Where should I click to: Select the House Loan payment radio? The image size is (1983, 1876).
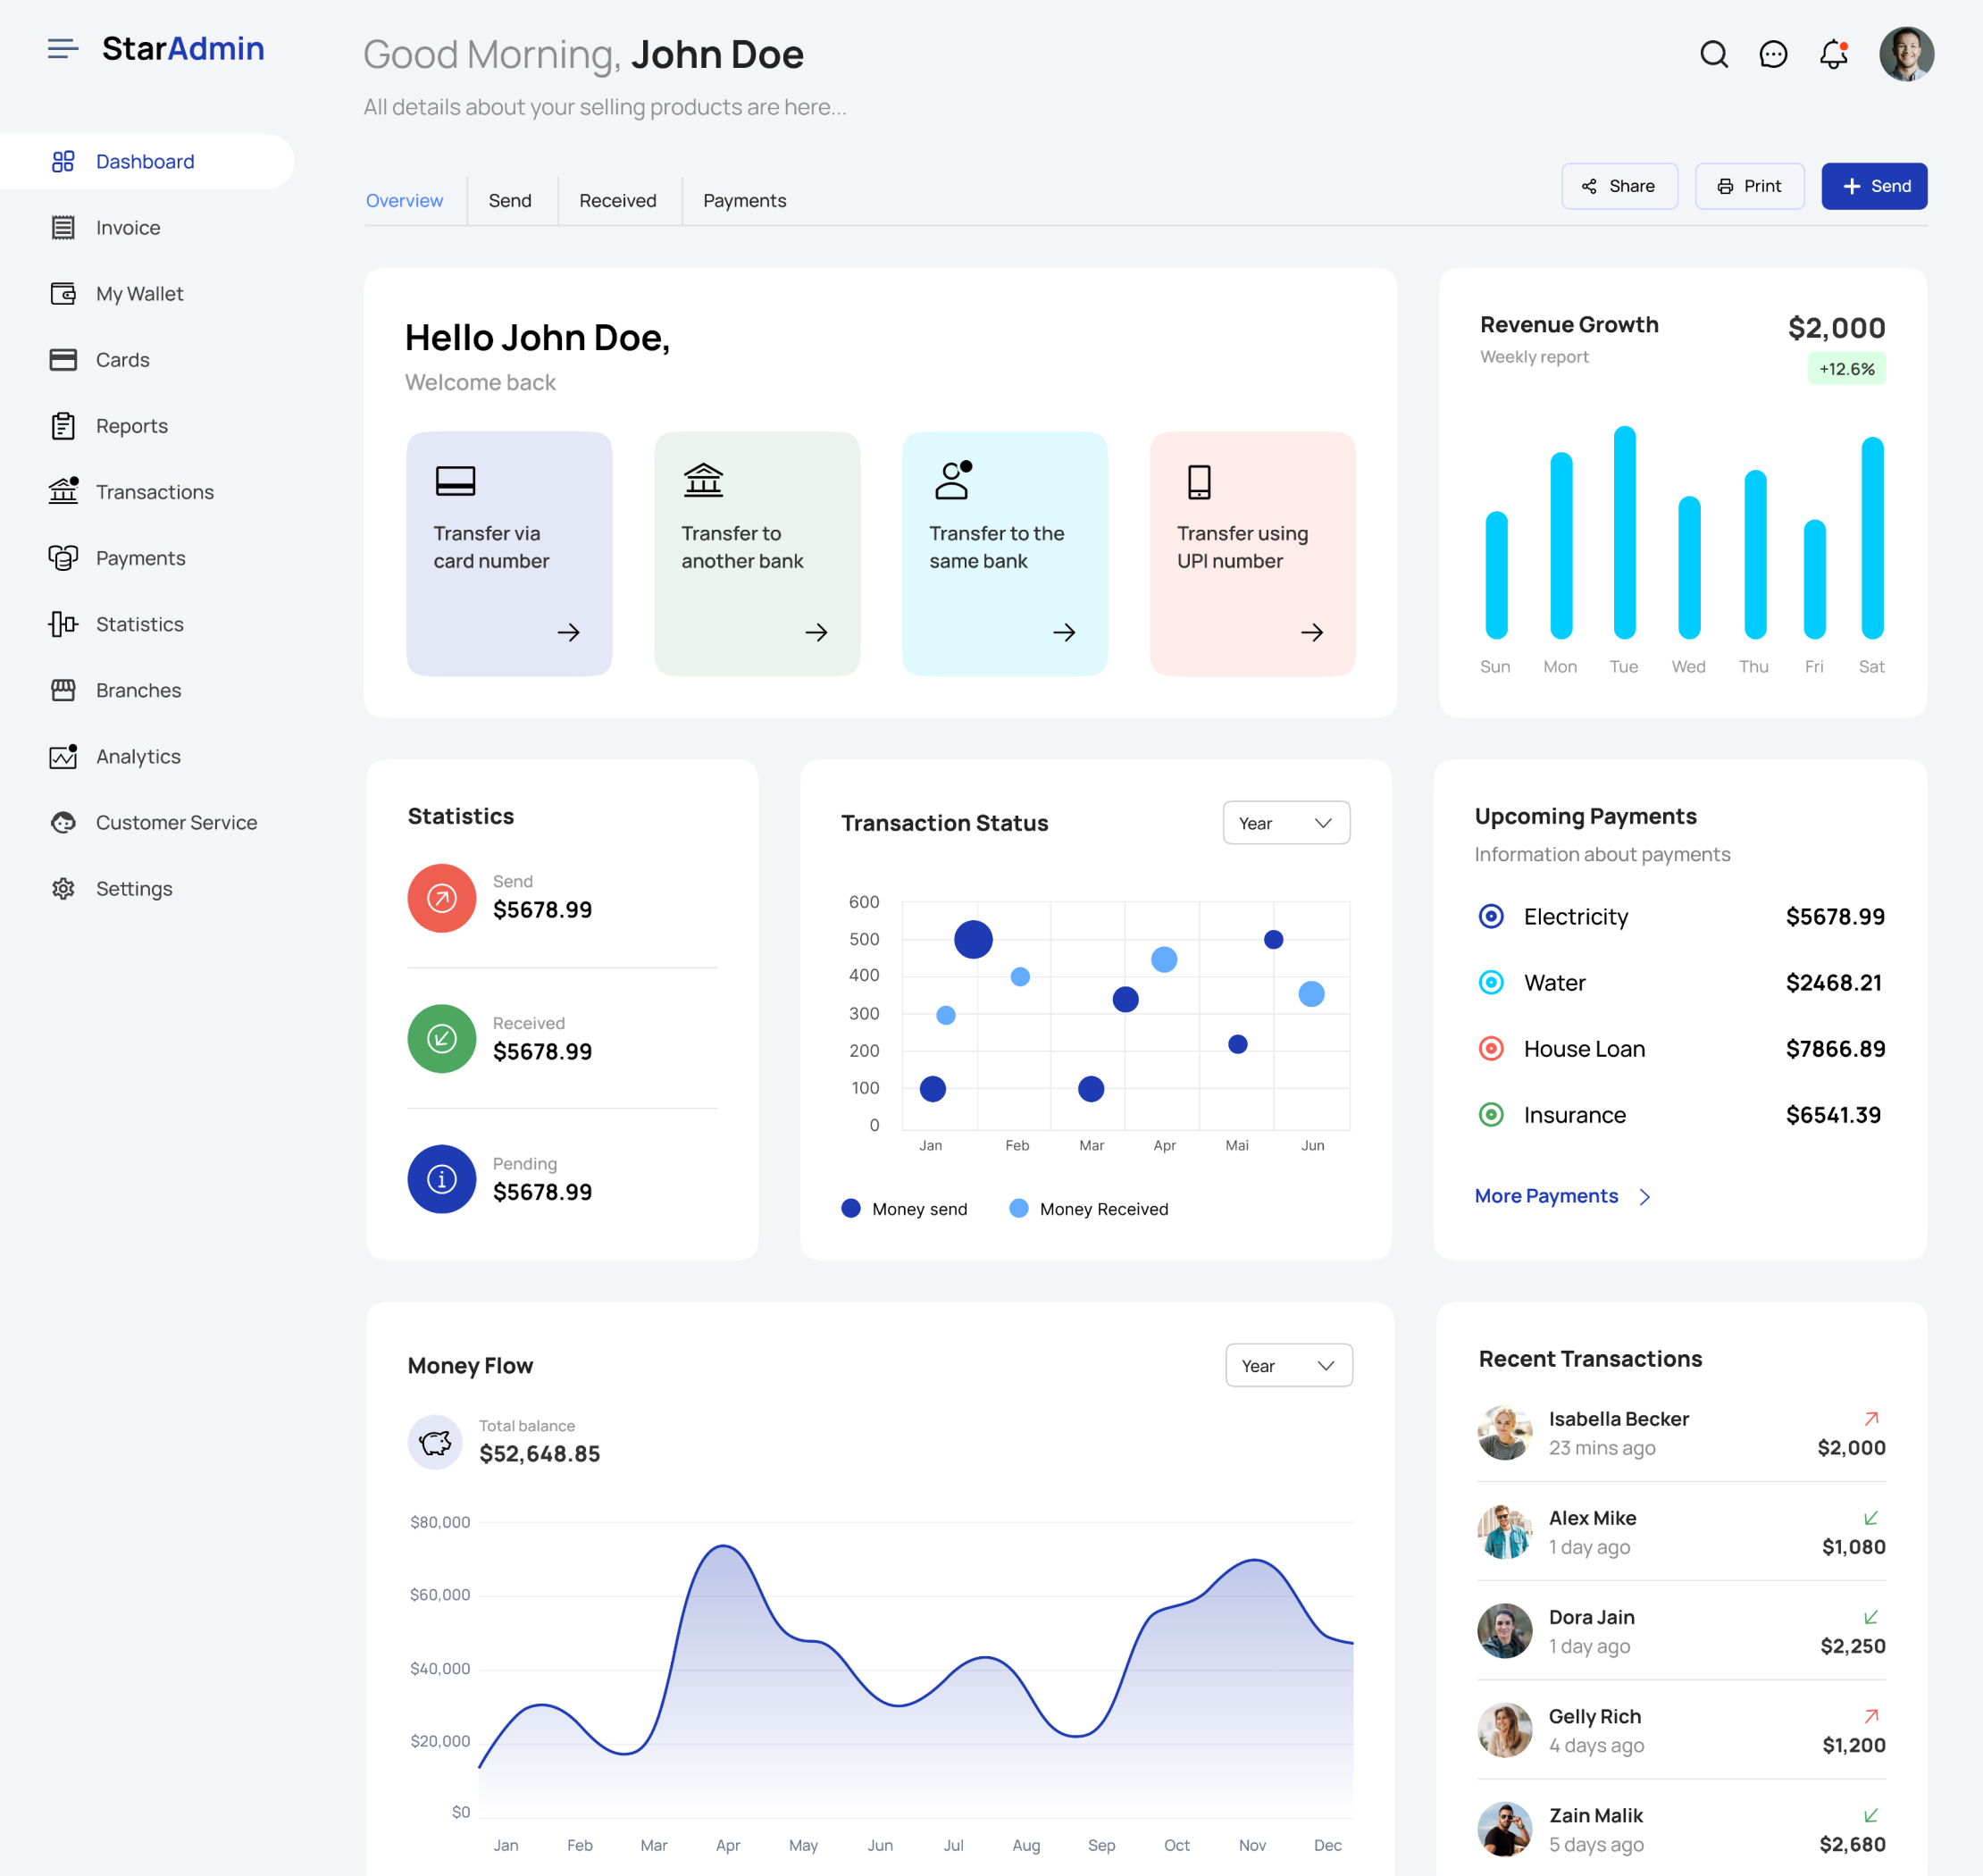pos(1491,1048)
